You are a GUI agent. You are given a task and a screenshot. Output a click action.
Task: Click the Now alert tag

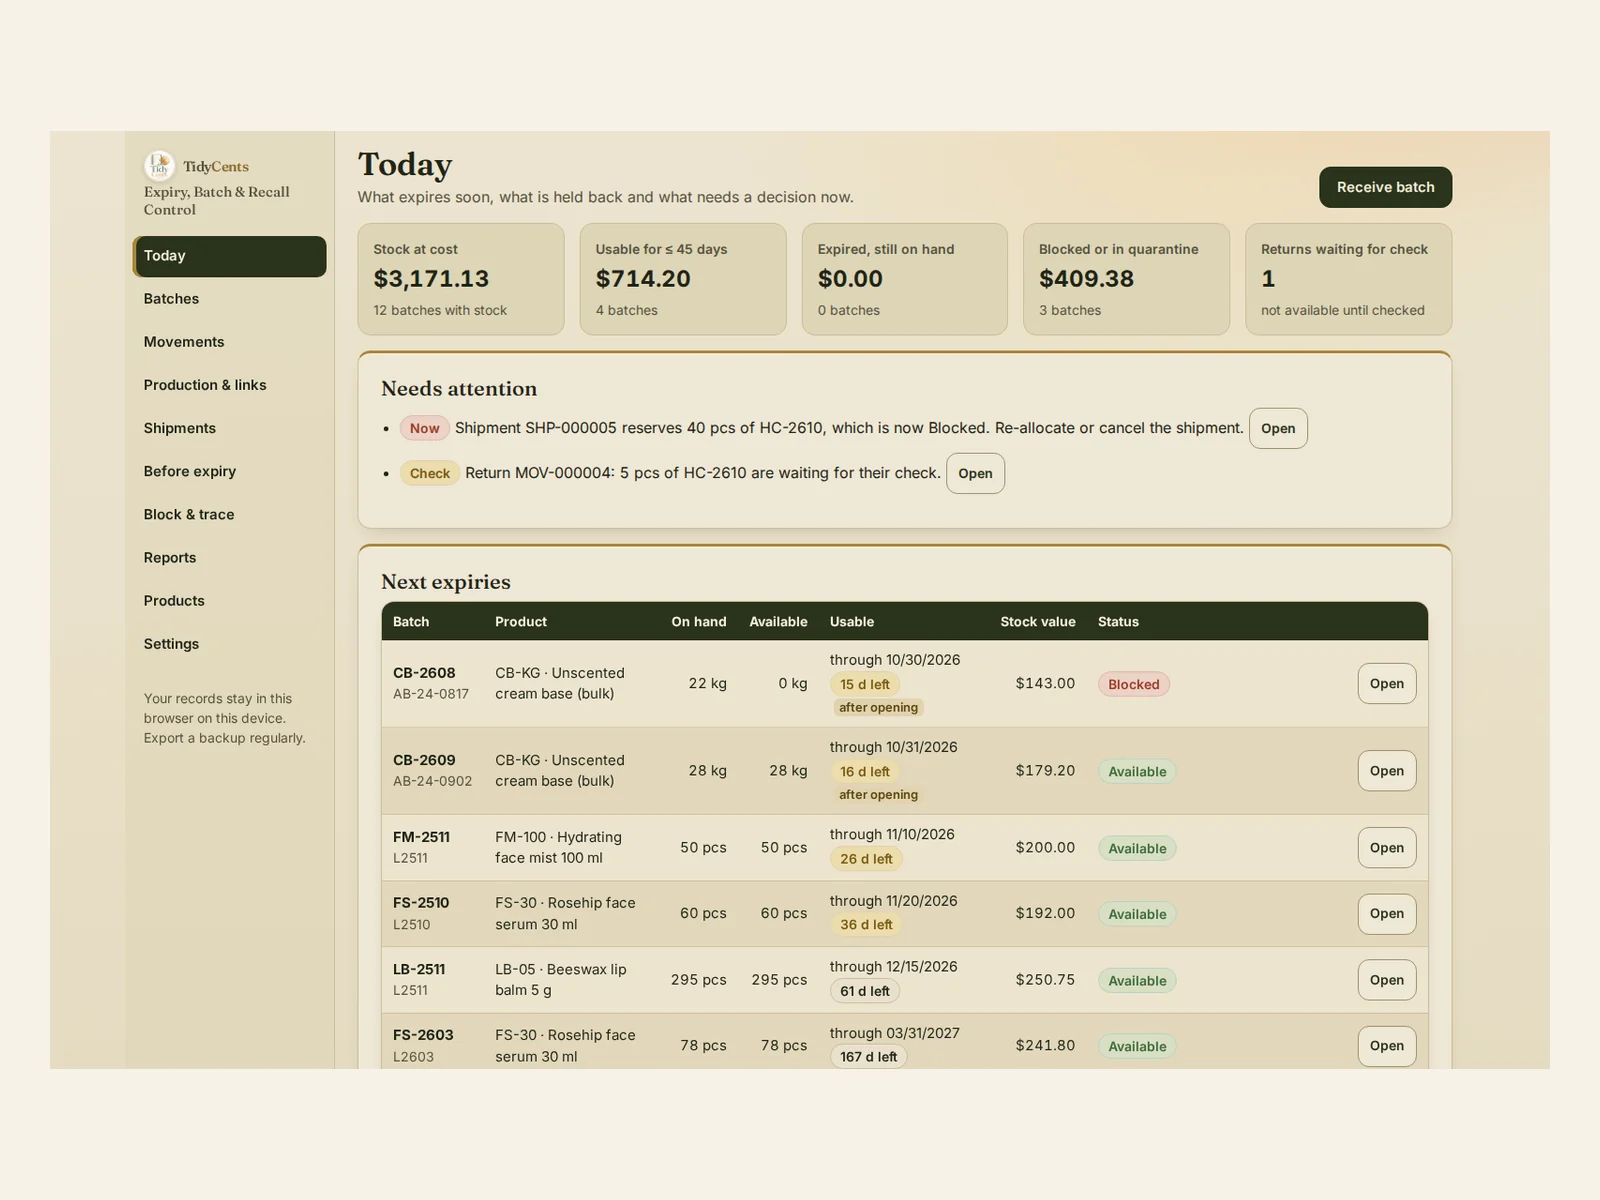pyautogui.click(x=424, y=428)
